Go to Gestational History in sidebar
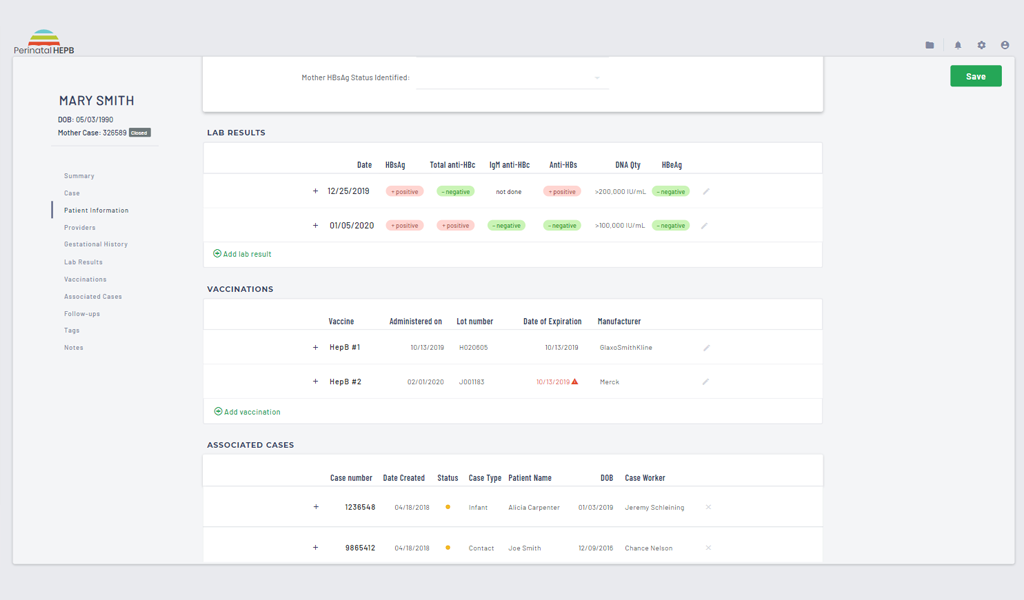1024x600 pixels. coord(95,244)
